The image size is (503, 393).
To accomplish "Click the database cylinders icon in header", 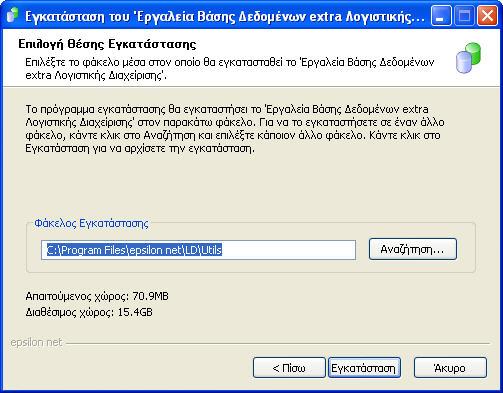I will [x=468, y=58].
